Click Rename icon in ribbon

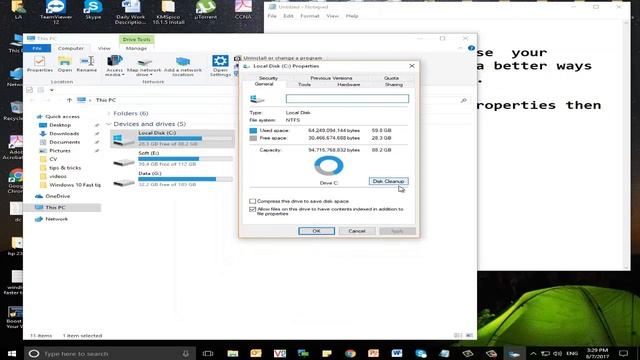point(87,64)
